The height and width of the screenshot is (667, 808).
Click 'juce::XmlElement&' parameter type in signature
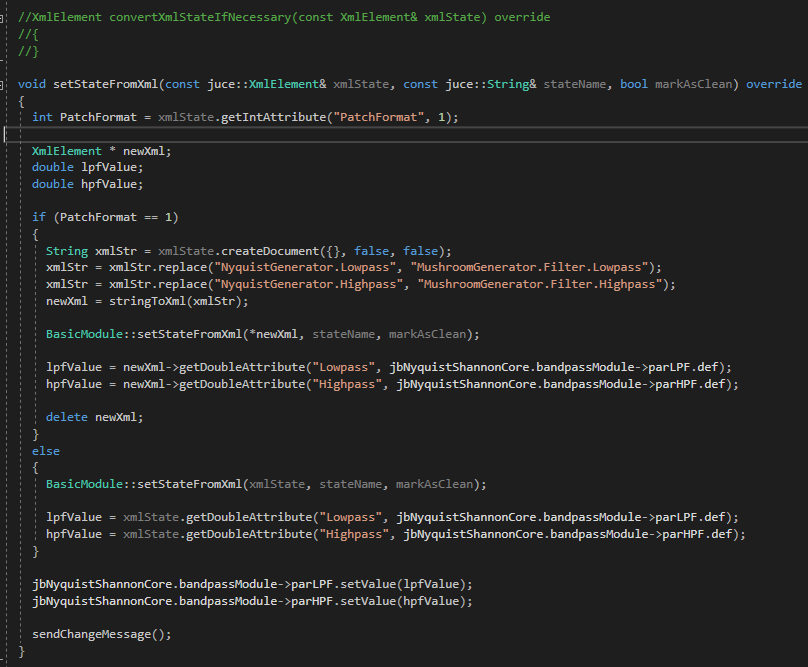coord(267,84)
